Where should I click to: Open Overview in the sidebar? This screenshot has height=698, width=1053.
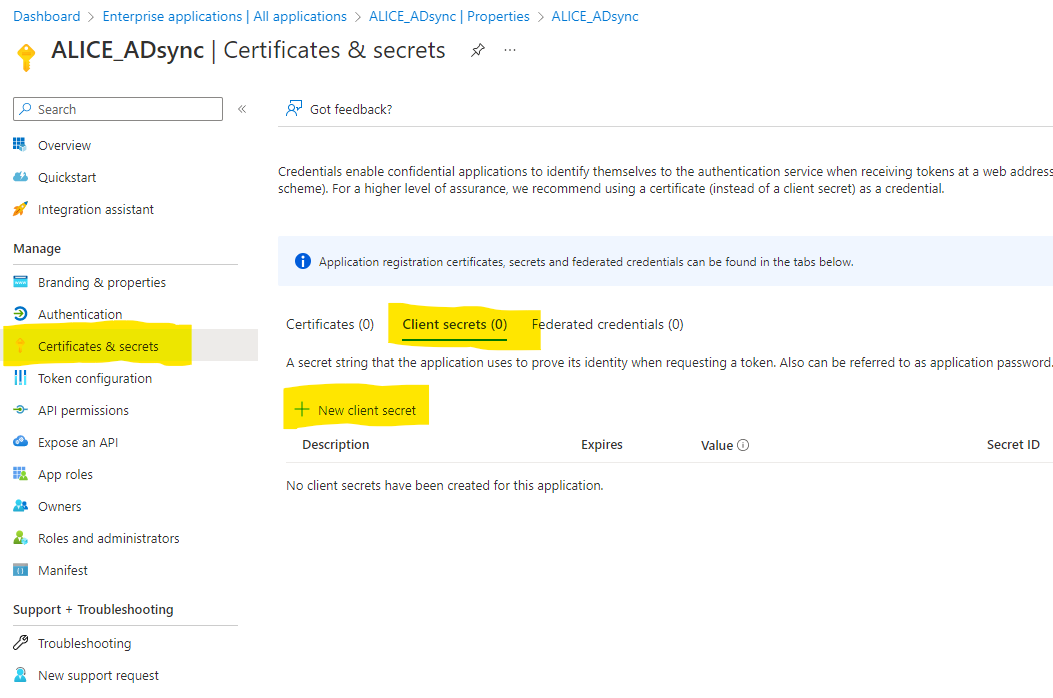coord(64,145)
